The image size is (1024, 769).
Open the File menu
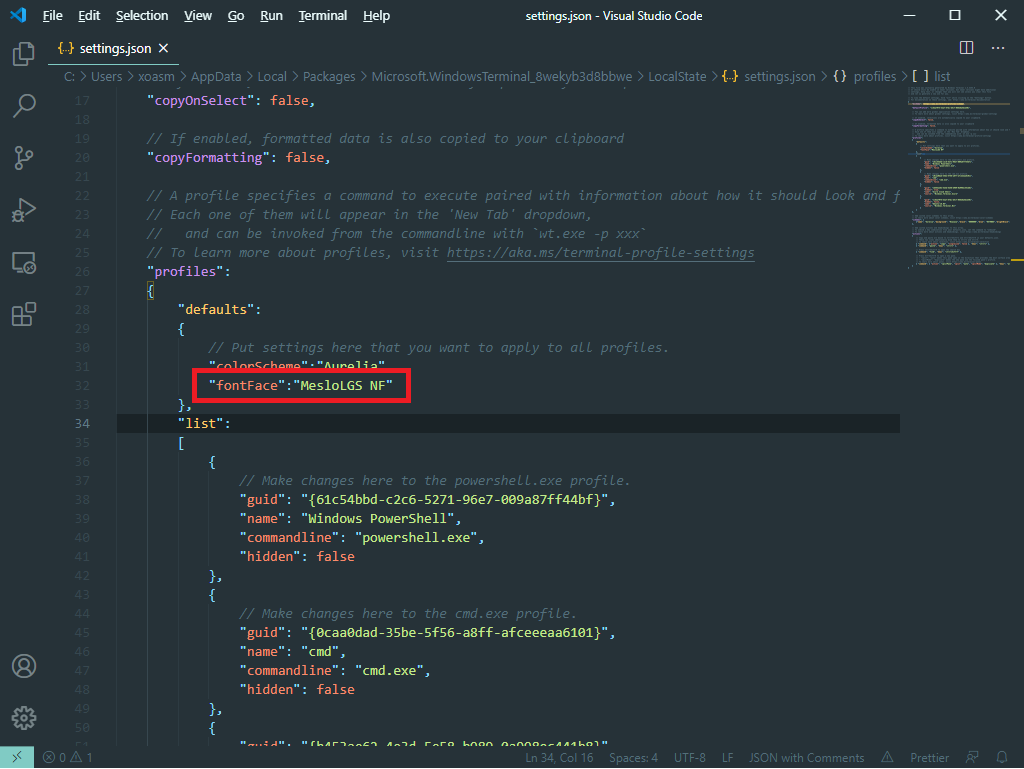(52, 16)
